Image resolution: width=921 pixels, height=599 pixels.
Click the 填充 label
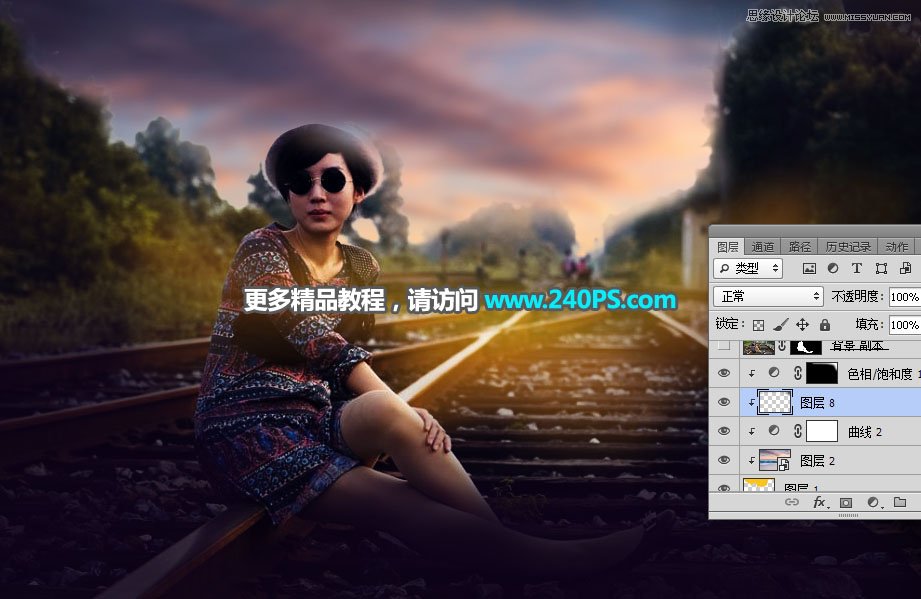(x=870, y=324)
